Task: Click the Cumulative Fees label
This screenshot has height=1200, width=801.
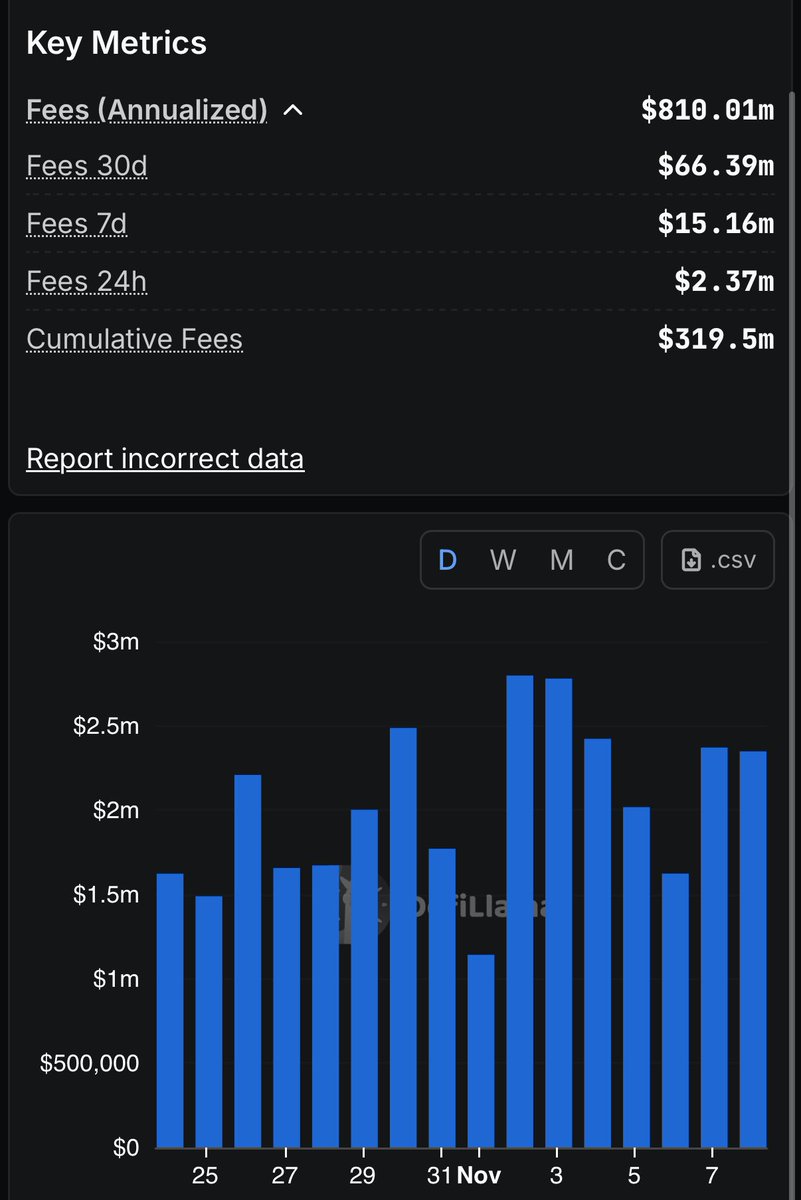Action: coord(135,340)
